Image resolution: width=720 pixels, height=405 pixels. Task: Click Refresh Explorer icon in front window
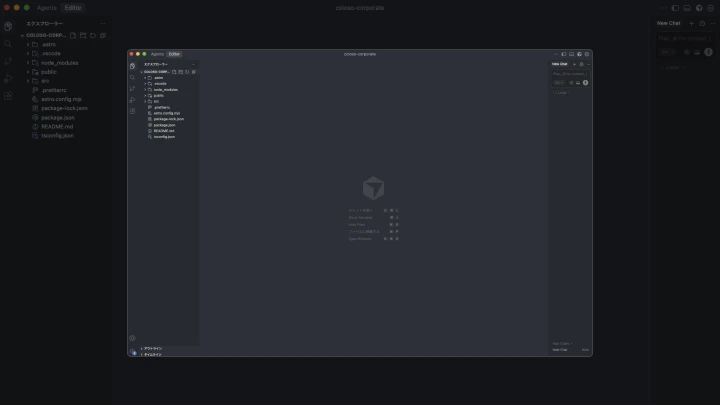tap(187, 72)
